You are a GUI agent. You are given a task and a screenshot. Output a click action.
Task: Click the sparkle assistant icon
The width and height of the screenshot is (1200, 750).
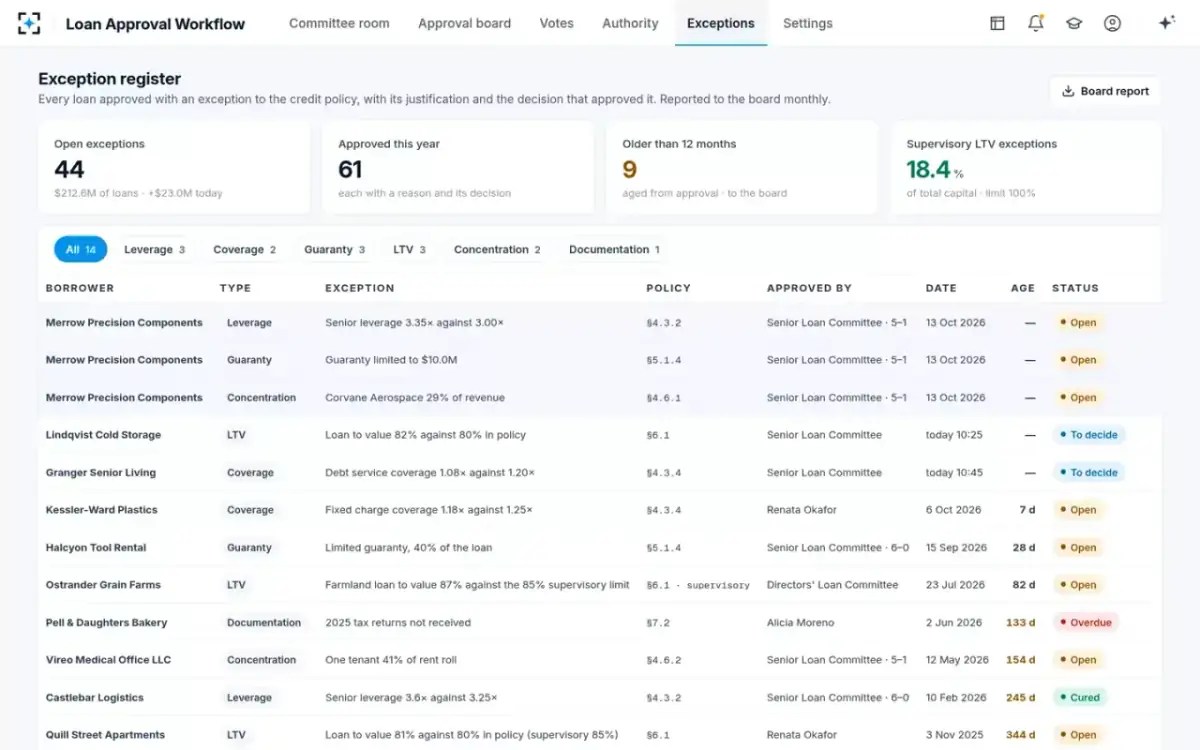point(1166,23)
